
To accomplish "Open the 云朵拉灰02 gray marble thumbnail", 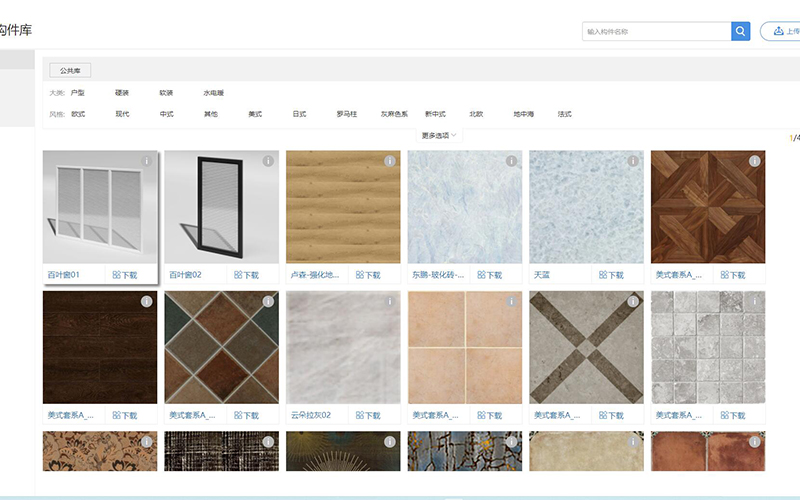I will 343,347.
